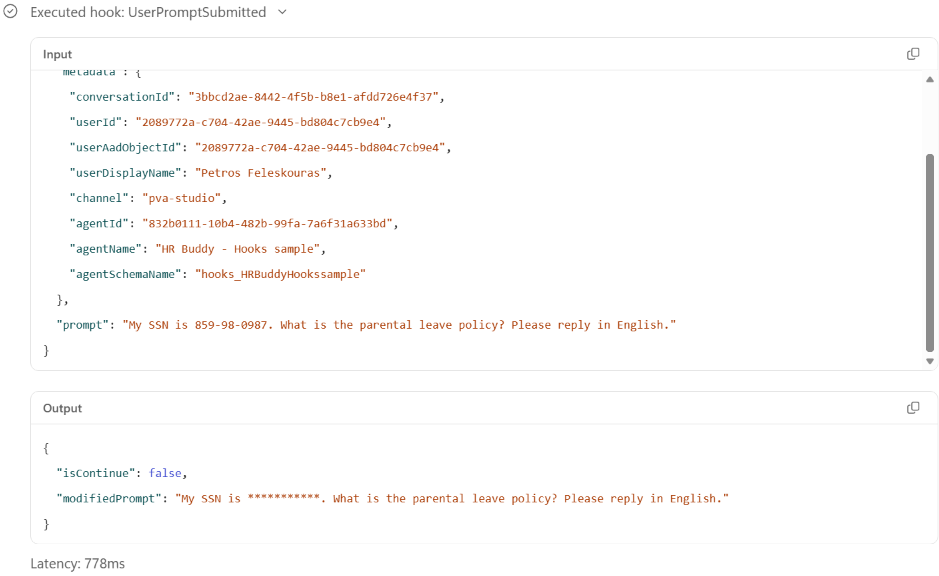
Task: Copy the Input panel contents
Action: [913, 54]
